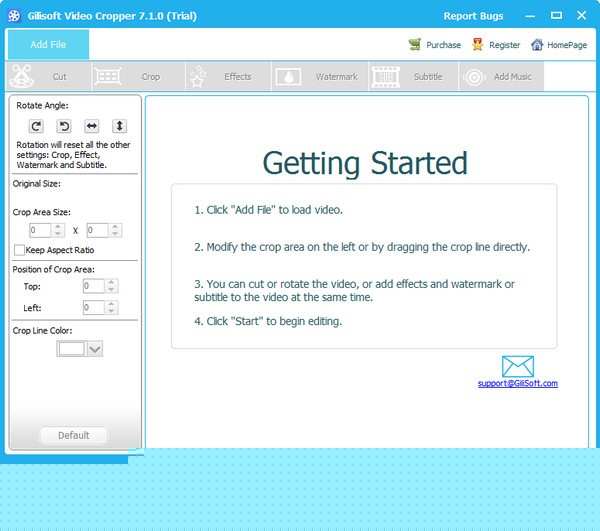Image resolution: width=600 pixels, height=531 pixels.
Task: Click the Subtitle film strip icon
Action: tap(385, 77)
